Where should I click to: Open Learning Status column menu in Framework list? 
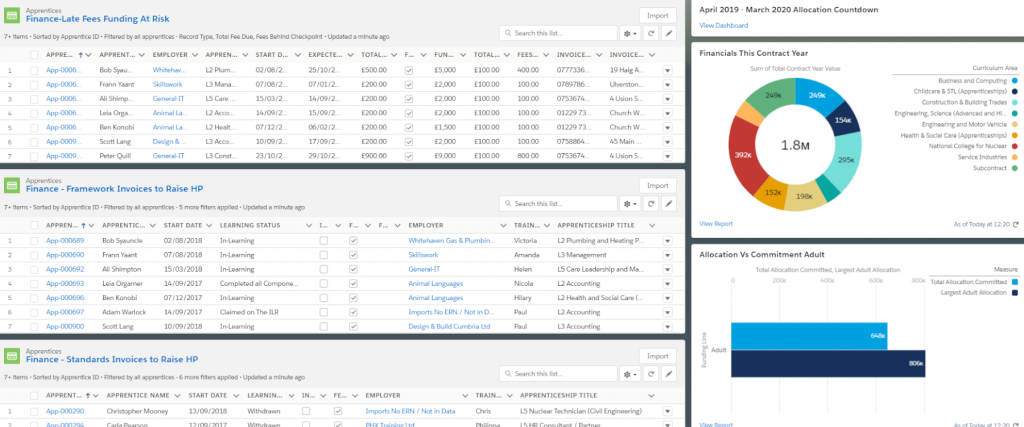[309, 225]
